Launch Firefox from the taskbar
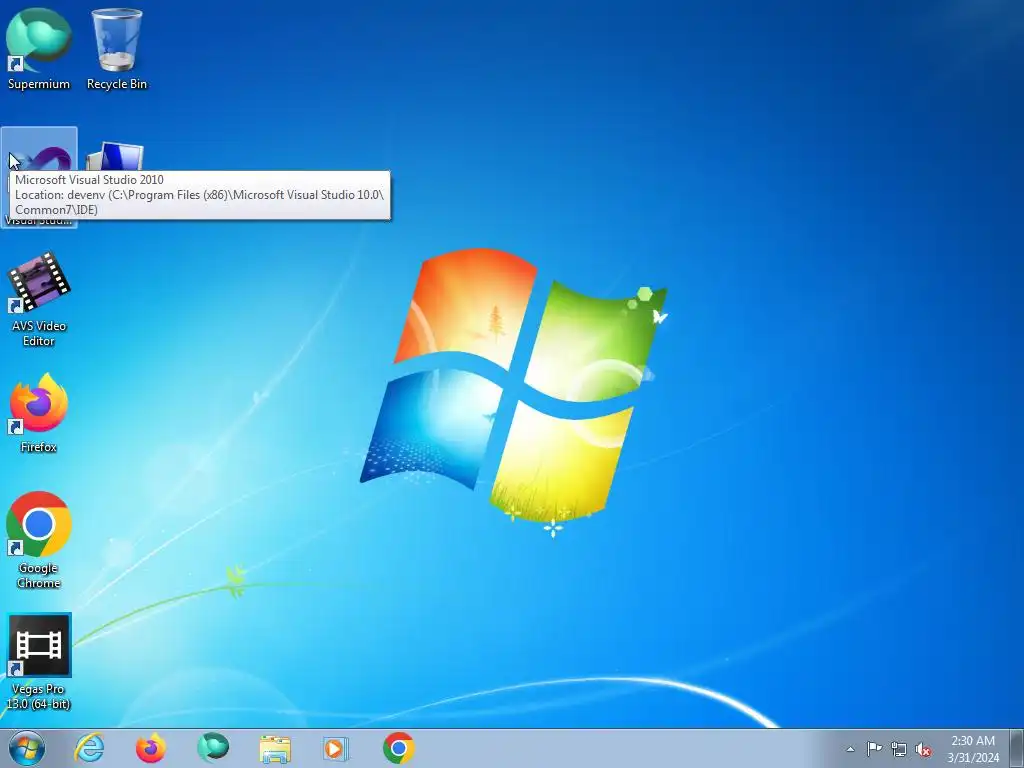This screenshot has width=1024, height=768. tap(151, 748)
